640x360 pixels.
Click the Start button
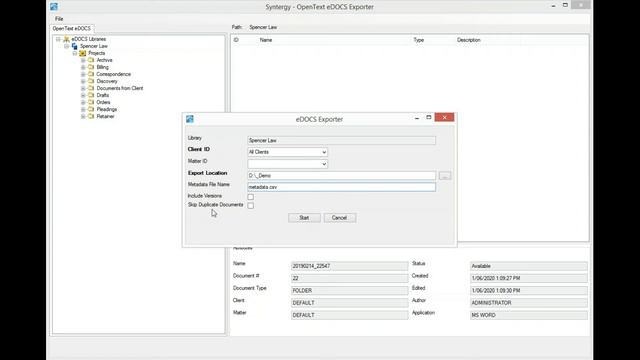tap(304, 218)
